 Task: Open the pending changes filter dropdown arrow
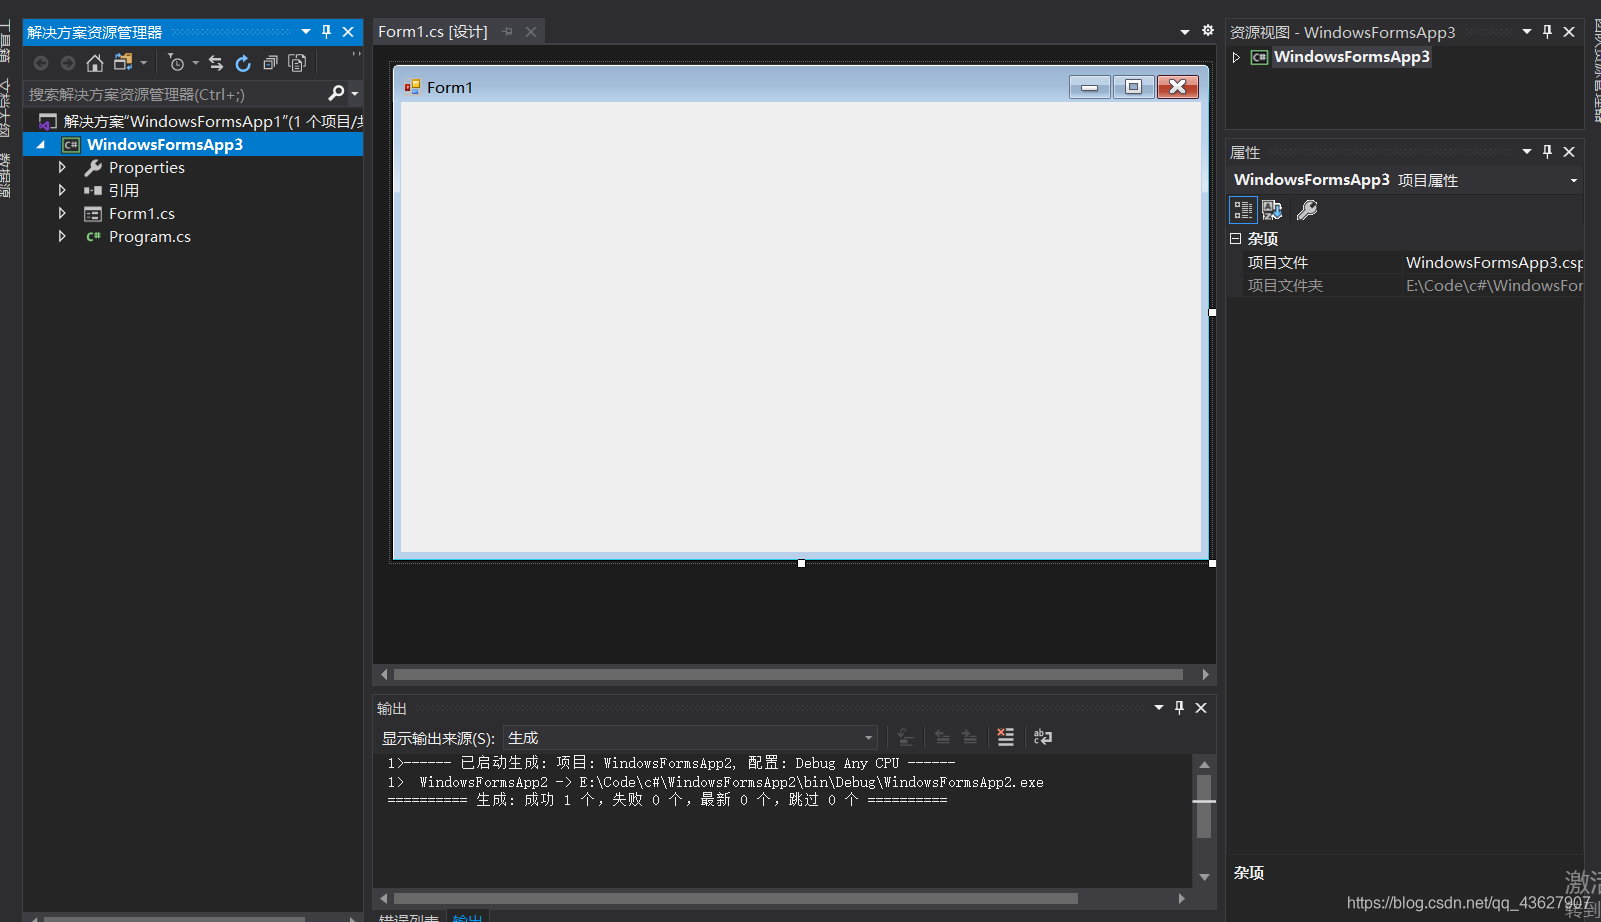point(196,63)
